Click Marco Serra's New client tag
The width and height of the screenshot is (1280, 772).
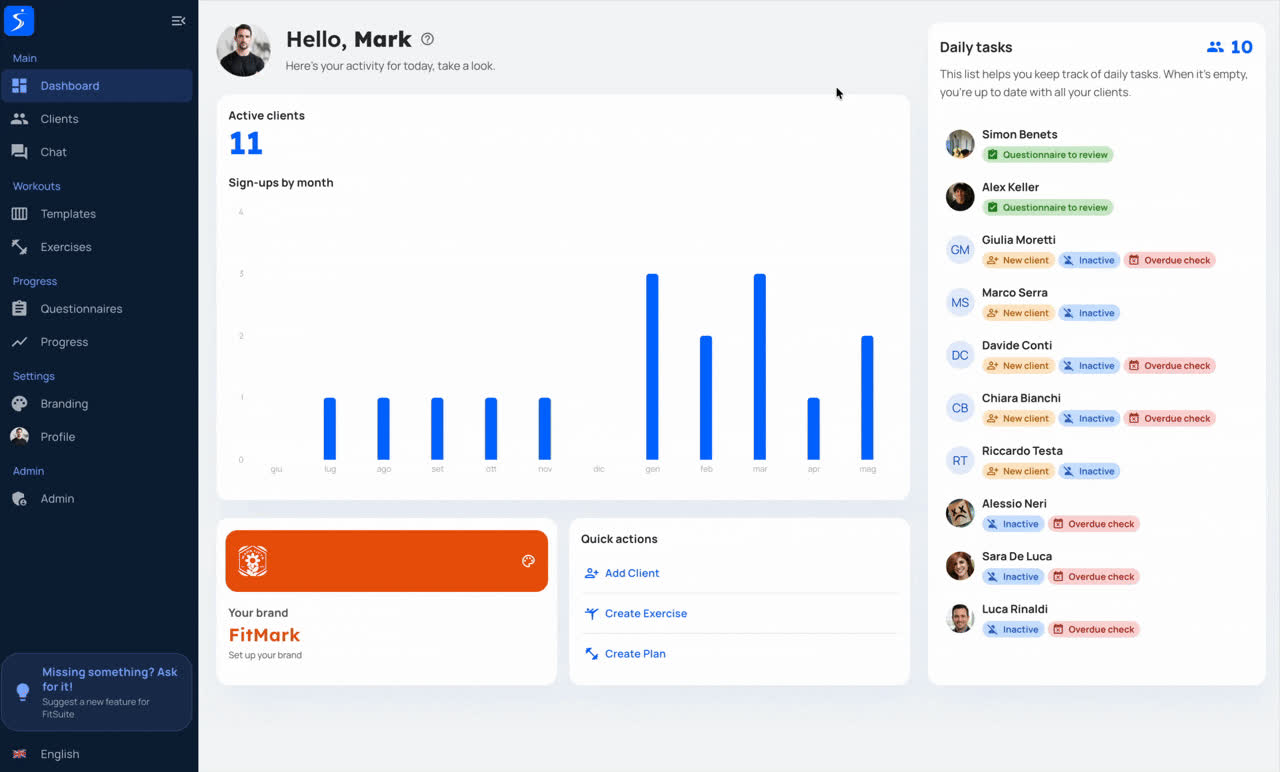click(1018, 313)
